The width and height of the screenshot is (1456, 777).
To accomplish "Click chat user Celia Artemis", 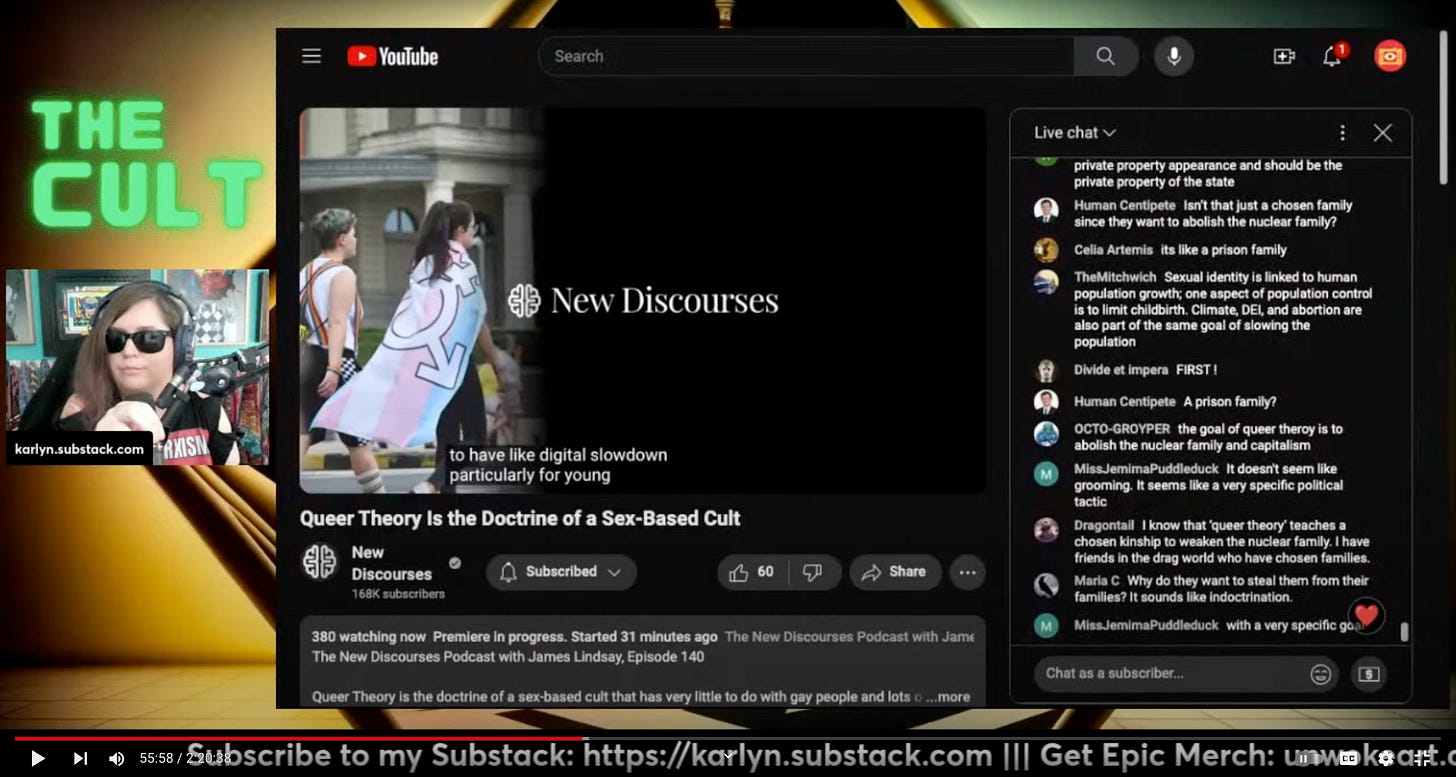I will coord(1114,250).
